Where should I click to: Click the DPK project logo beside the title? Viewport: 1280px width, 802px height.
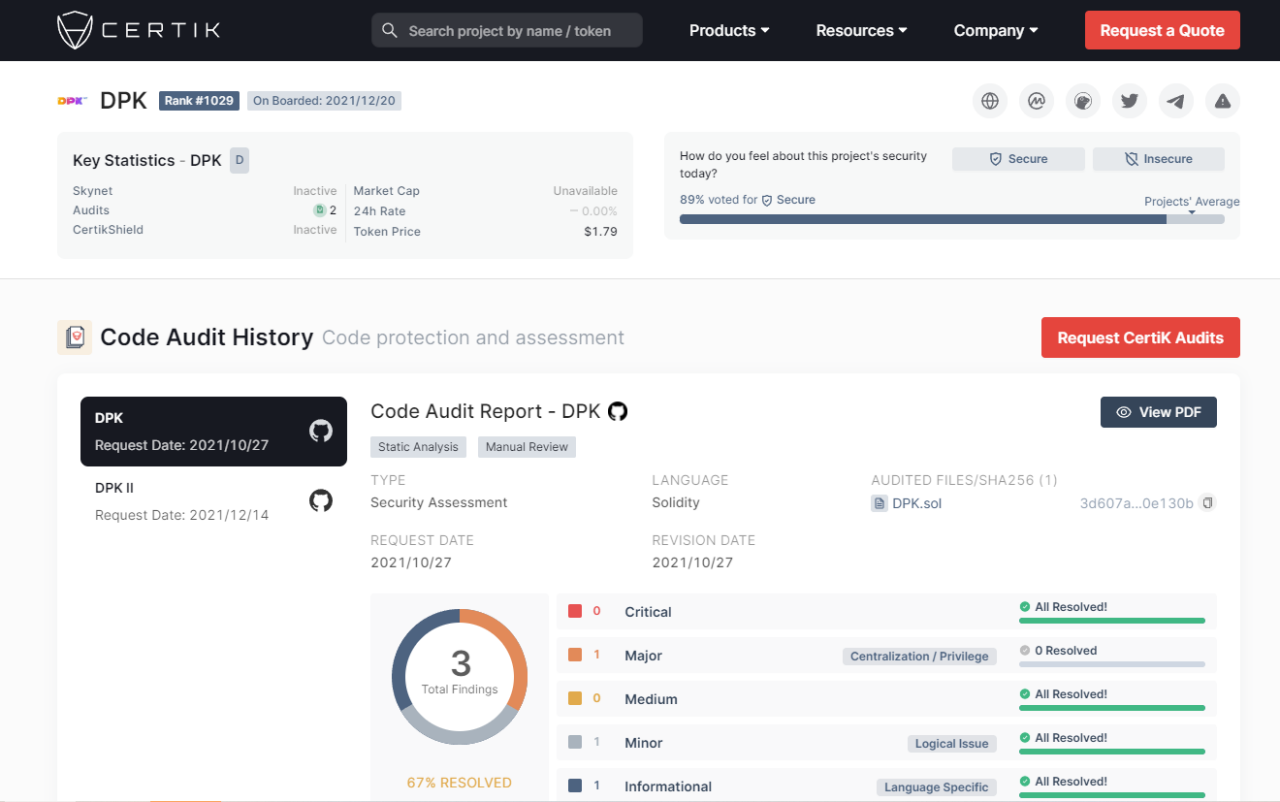(x=72, y=100)
